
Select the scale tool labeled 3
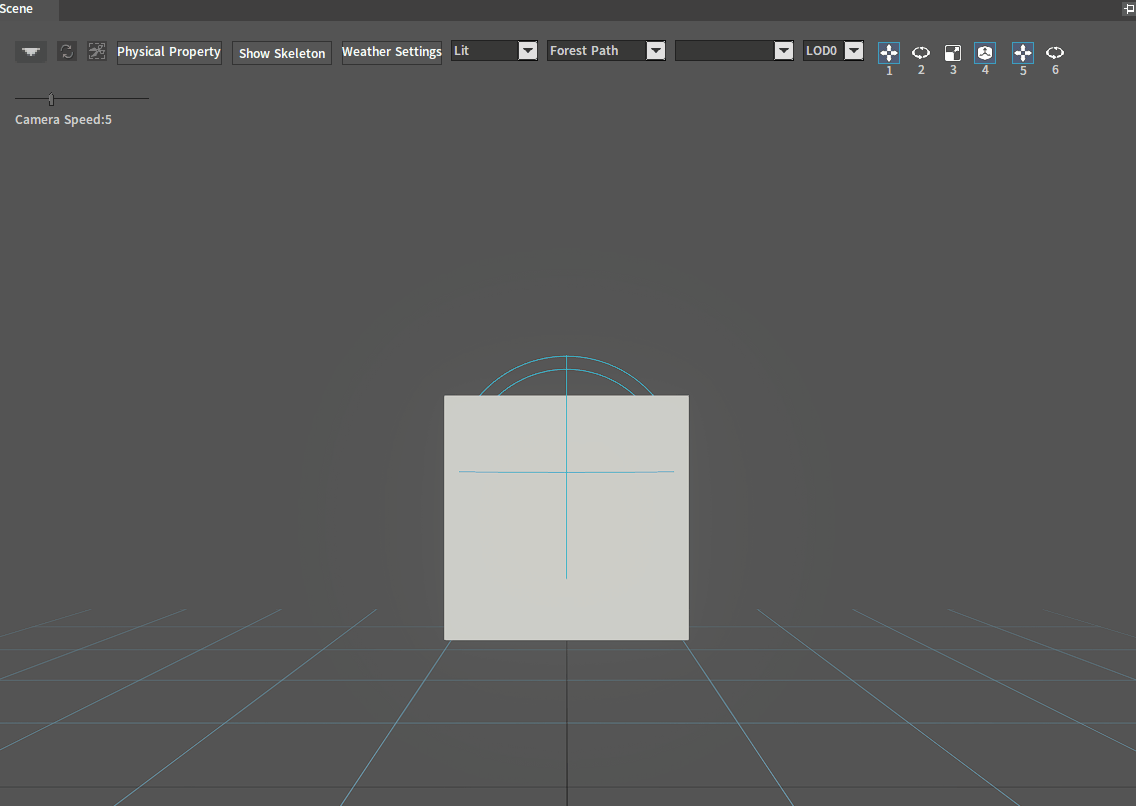coord(953,53)
